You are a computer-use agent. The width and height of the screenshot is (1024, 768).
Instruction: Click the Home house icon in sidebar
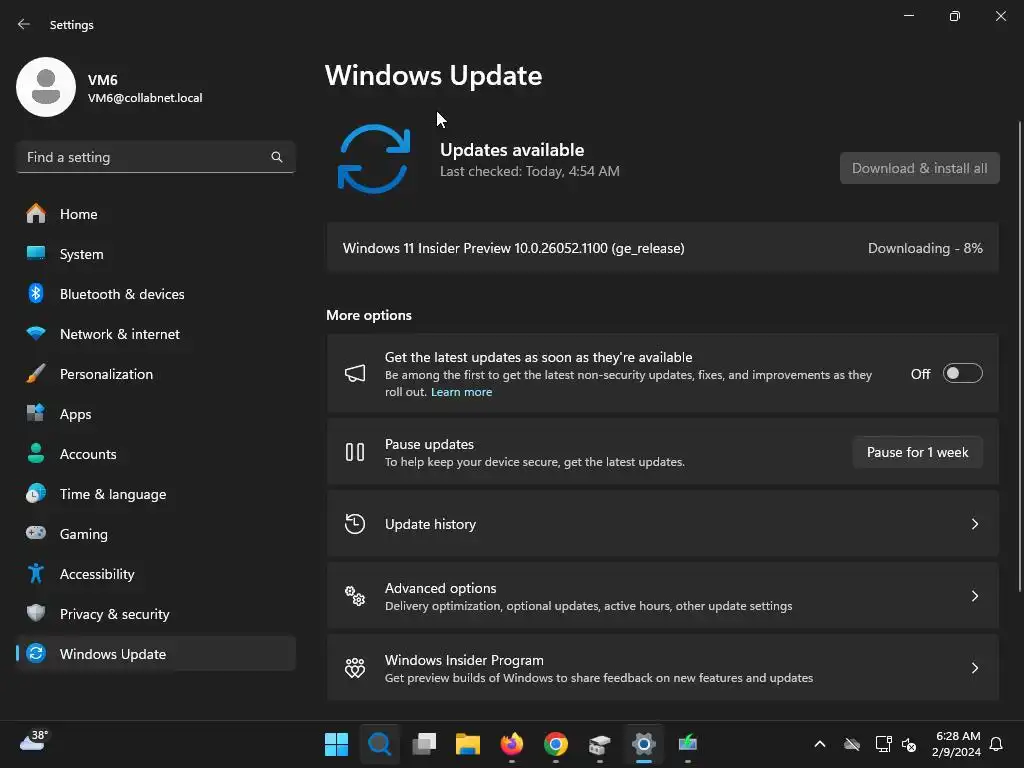tap(36, 214)
